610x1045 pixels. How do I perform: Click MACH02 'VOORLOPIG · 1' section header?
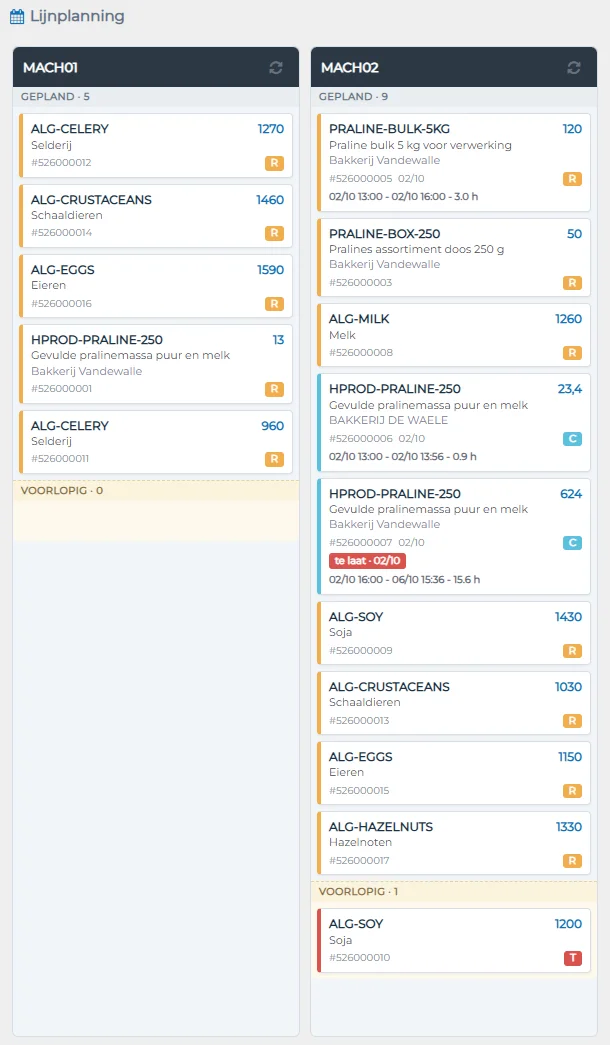pos(454,892)
